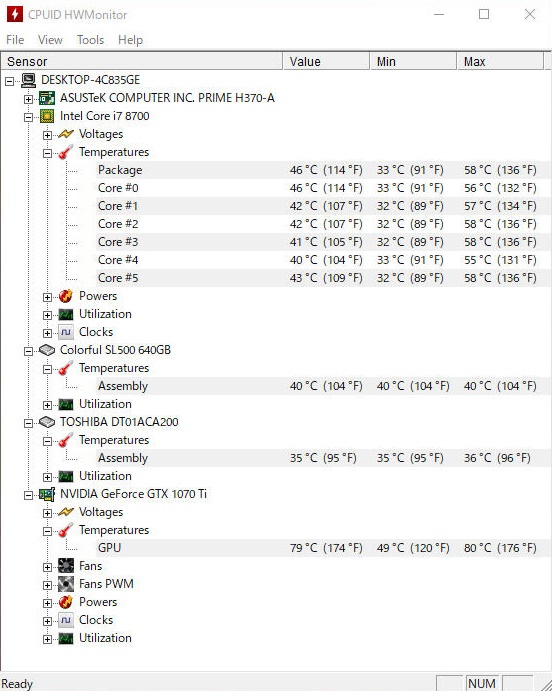Click the DESKTOP-4C835GE computer icon
Image resolution: width=552 pixels, height=691 pixels.
click(x=28, y=80)
